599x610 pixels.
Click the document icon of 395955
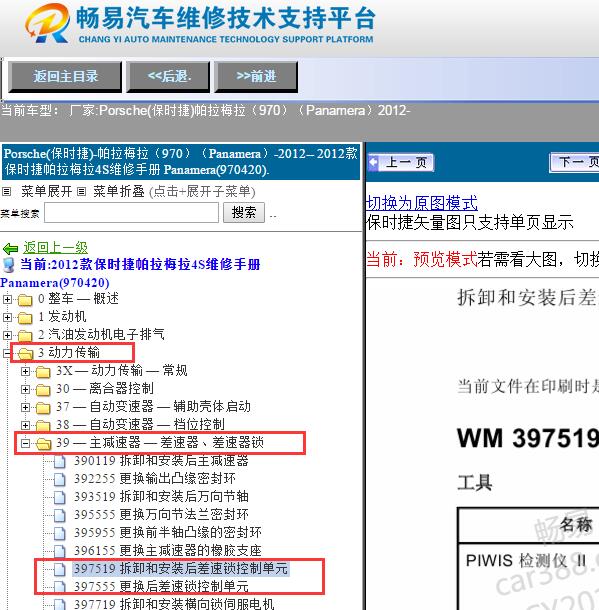point(60,533)
